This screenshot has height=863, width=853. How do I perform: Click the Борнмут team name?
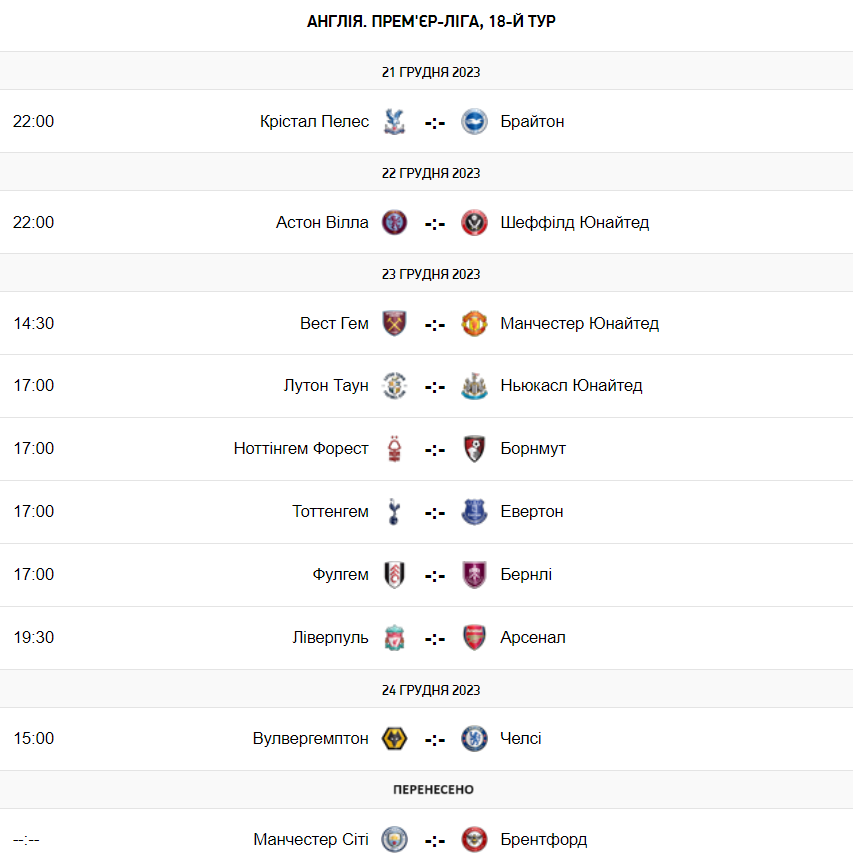click(533, 449)
